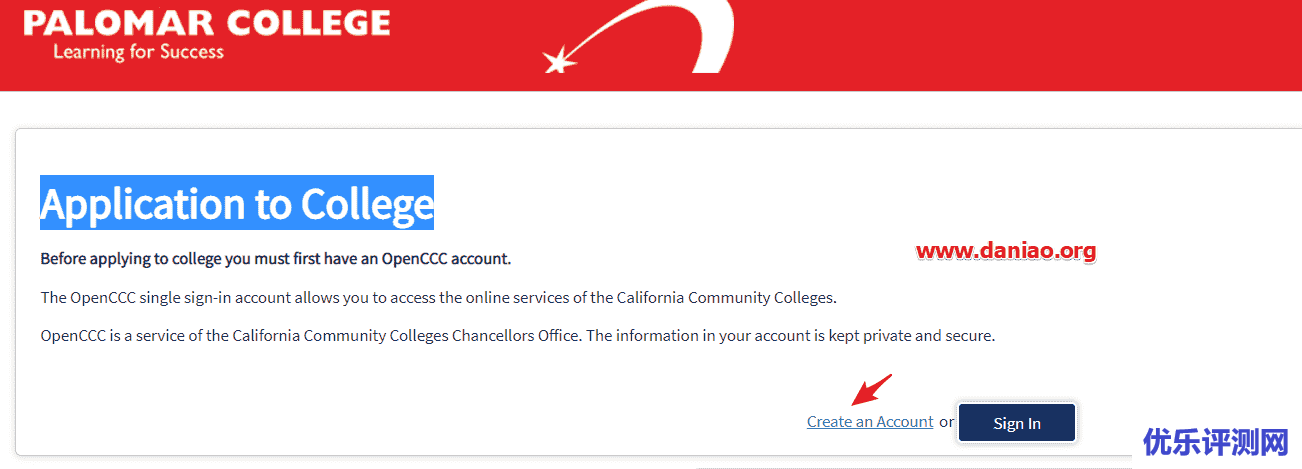Click the word "College" in the highlighted heading
The height and width of the screenshot is (469, 1302).
[367, 203]
